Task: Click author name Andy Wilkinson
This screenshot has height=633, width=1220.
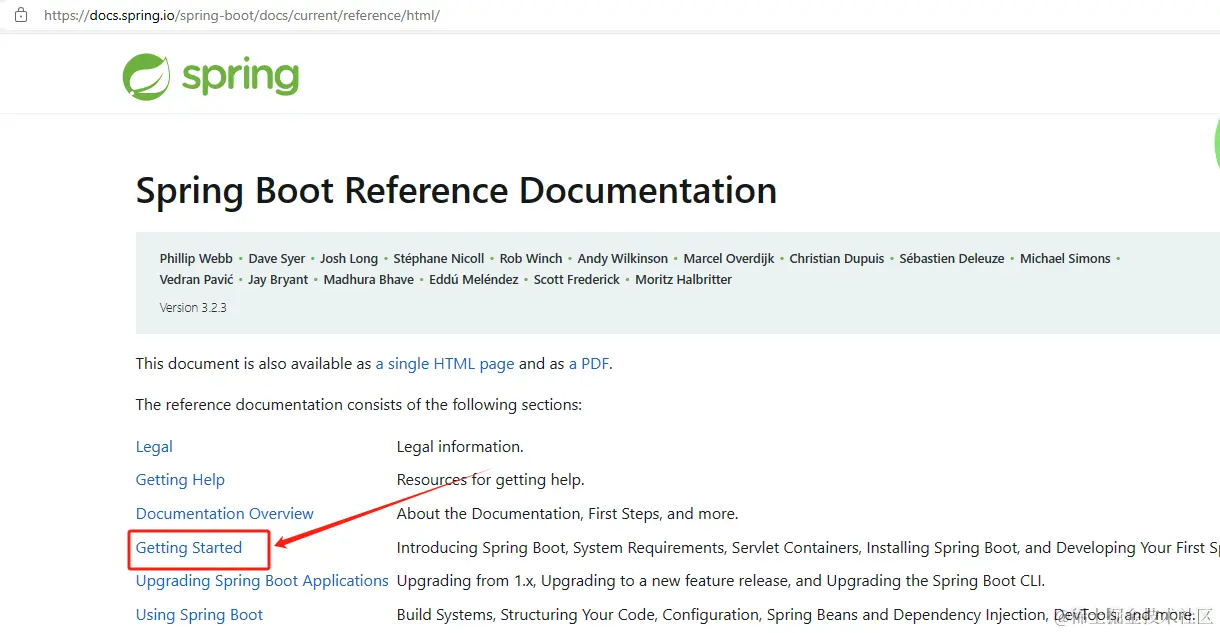Action: coord(623,258)
